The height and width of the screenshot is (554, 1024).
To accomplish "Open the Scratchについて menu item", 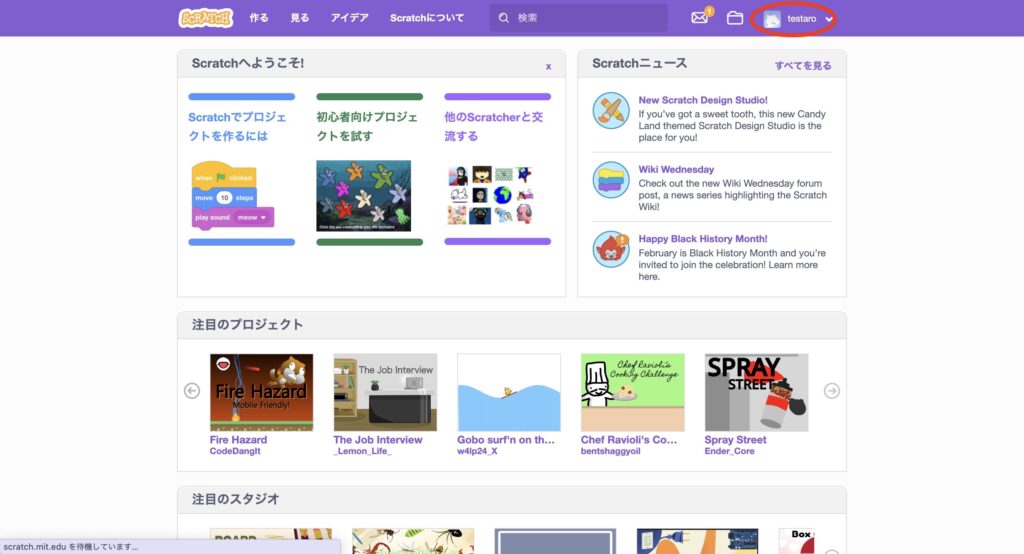I will [427, 18].
